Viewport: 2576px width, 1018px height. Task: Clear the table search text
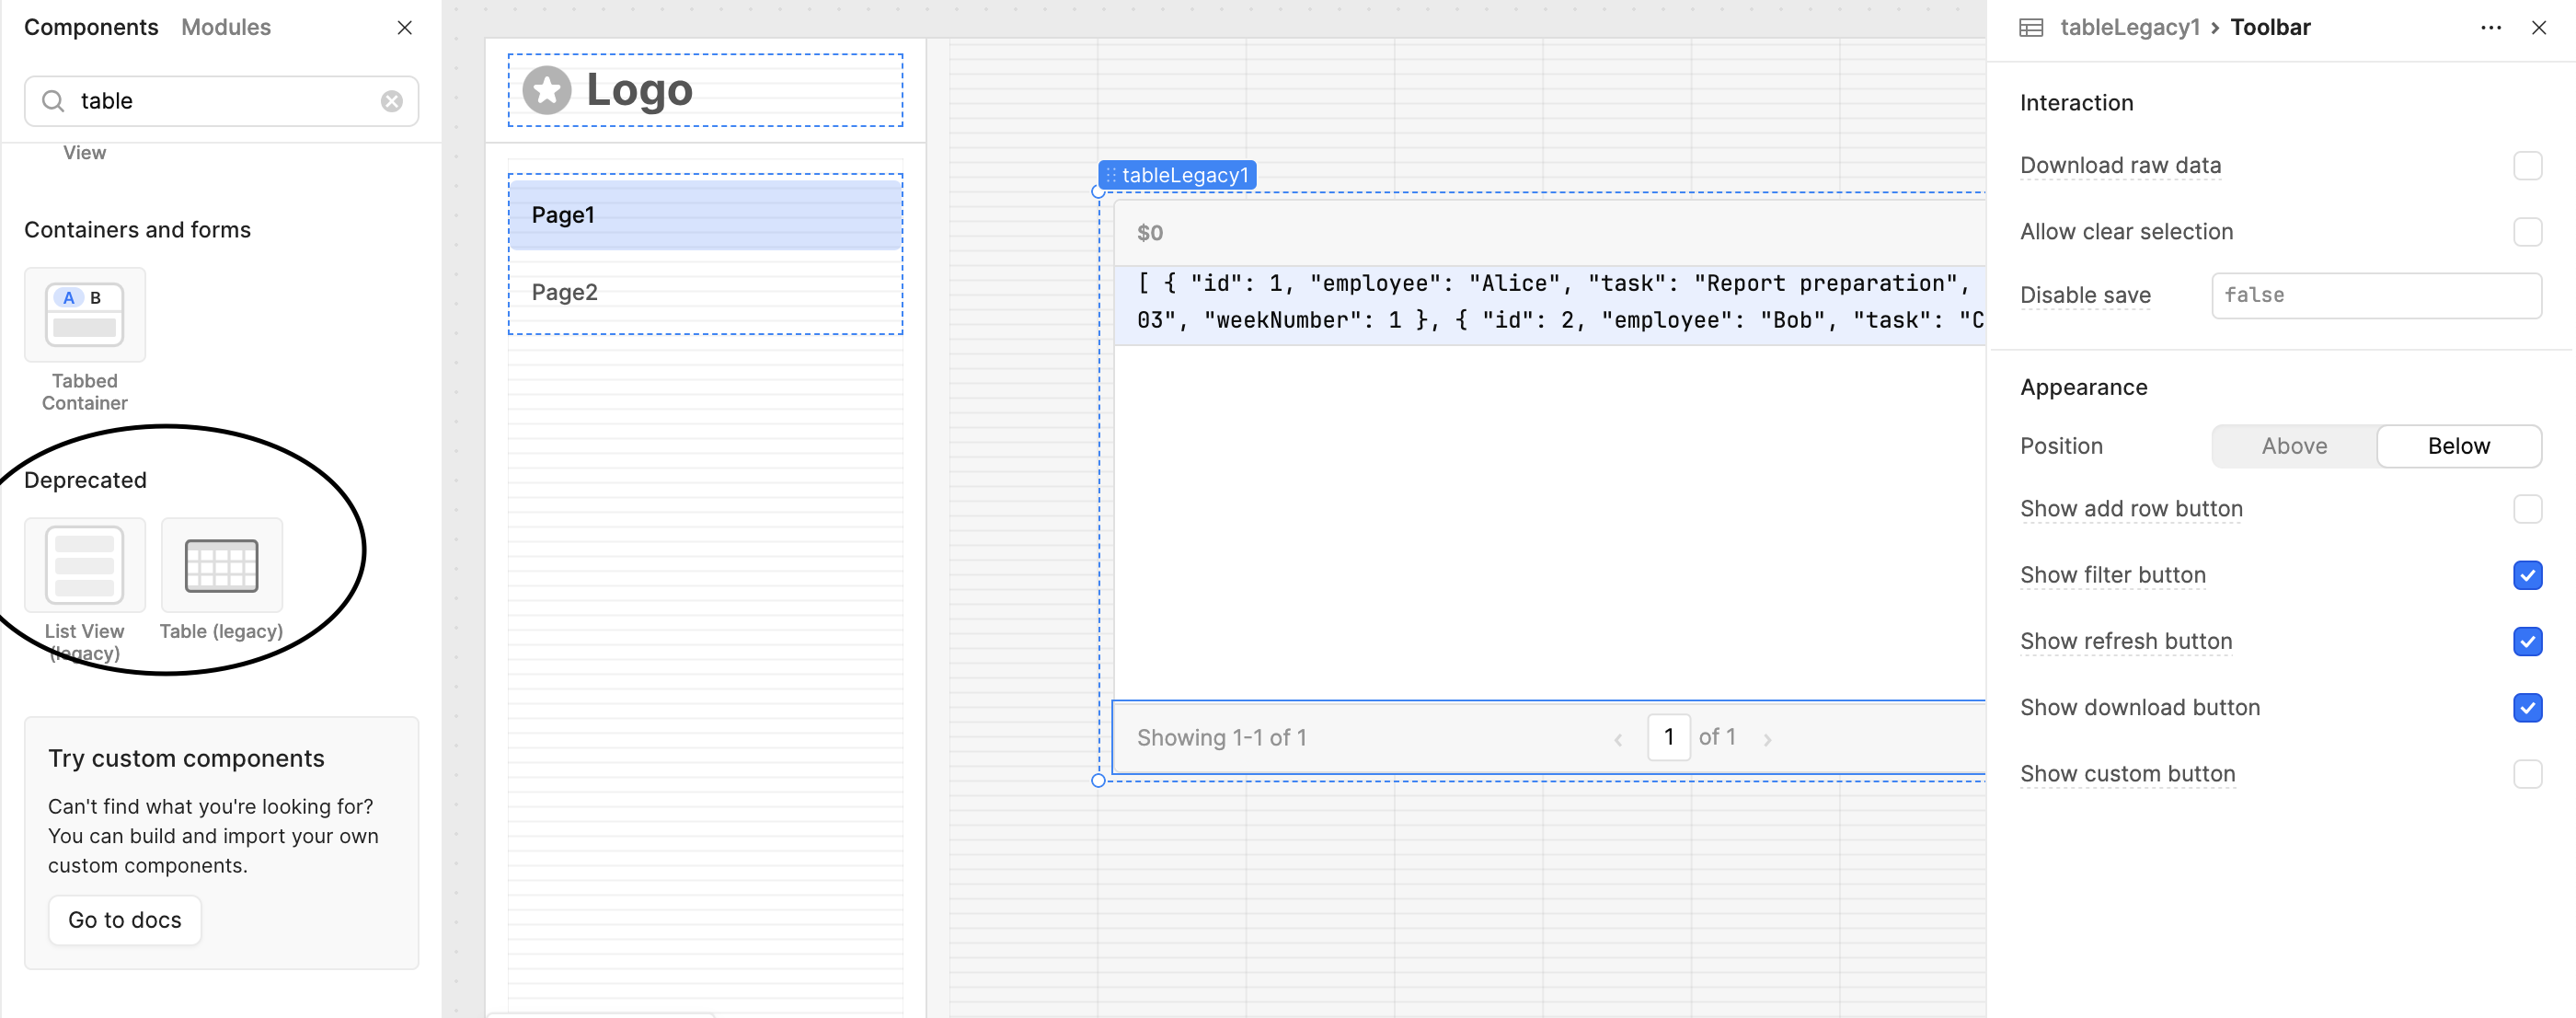tap(392, 101)
